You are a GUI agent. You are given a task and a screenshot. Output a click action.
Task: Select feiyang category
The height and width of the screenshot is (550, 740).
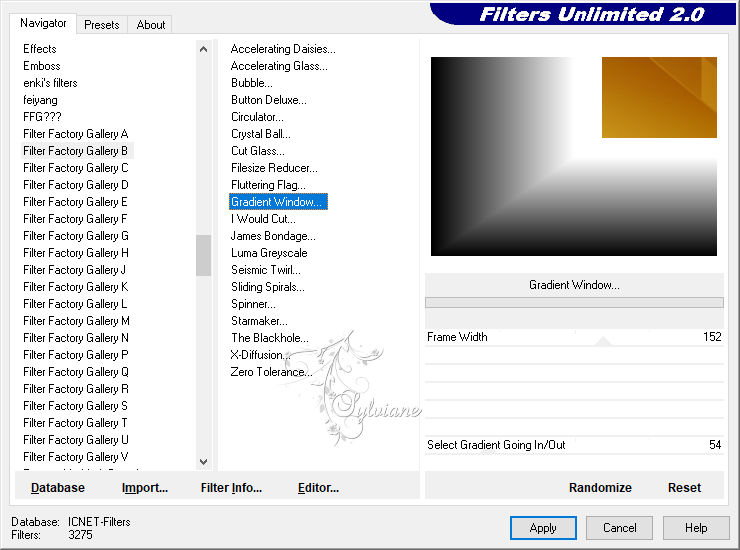point(41,100)
